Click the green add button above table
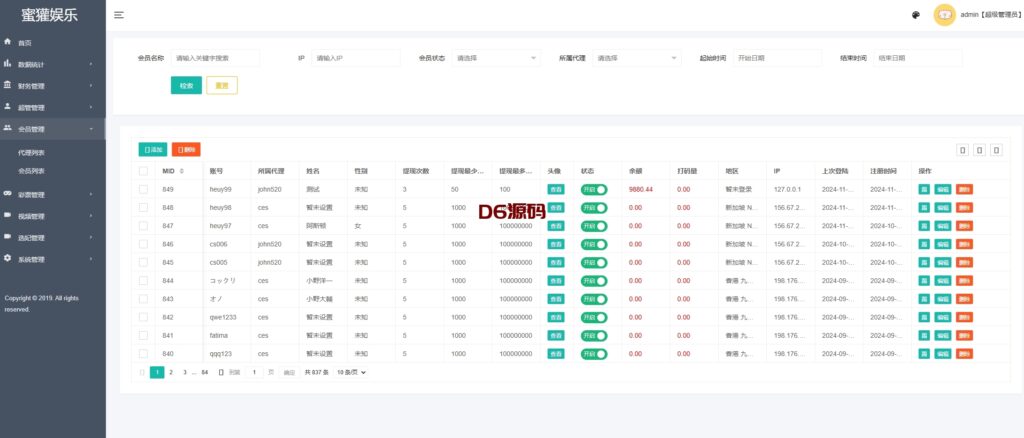The image size is (1024, 438). (x=153, y=149)
